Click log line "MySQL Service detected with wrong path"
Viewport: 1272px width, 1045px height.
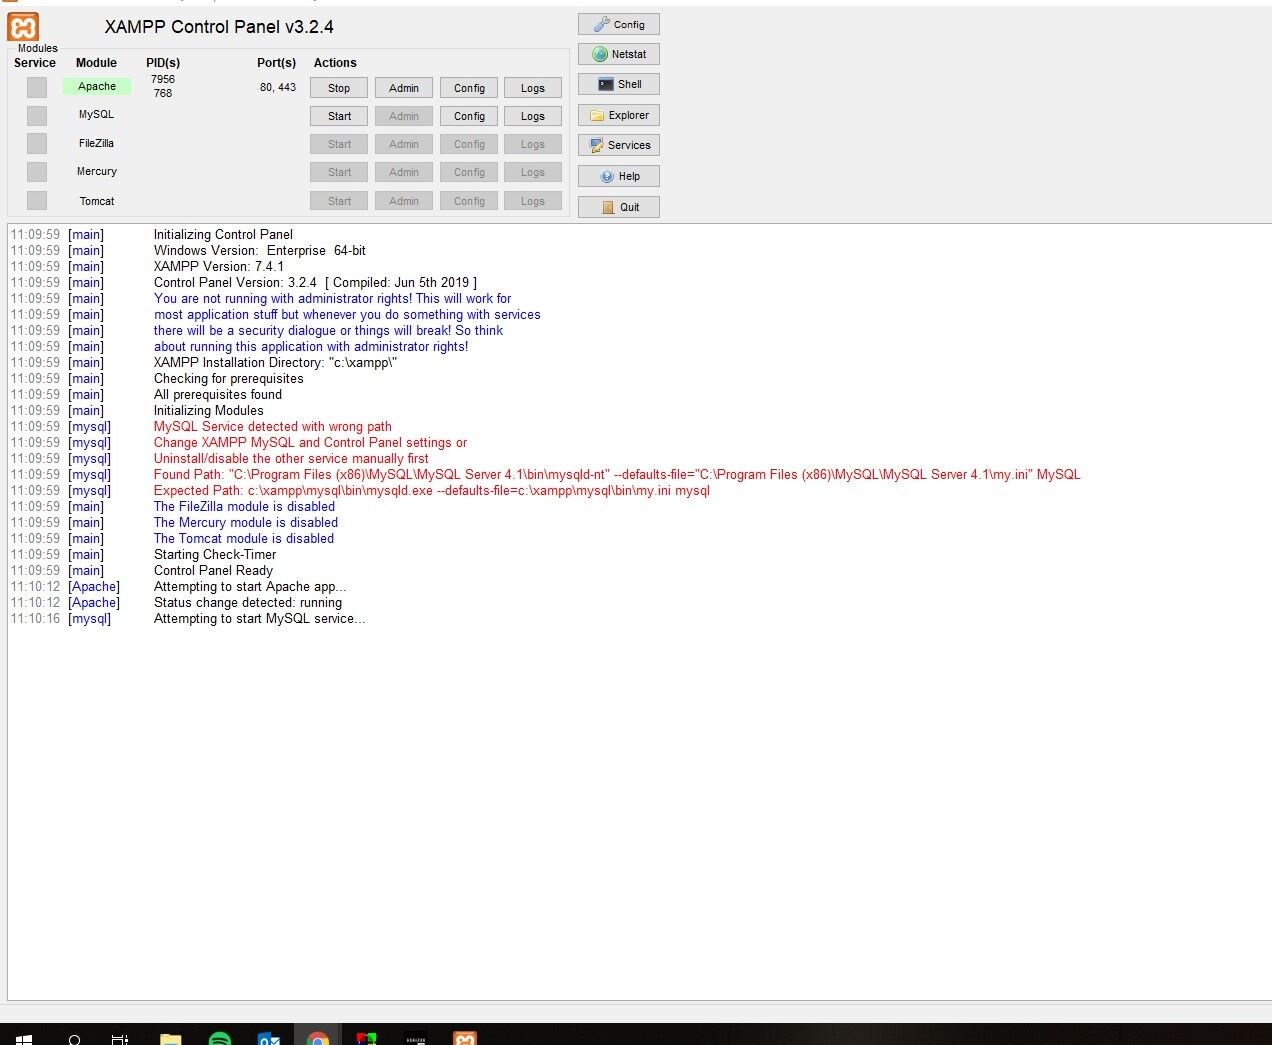click(x=273, y=426)
